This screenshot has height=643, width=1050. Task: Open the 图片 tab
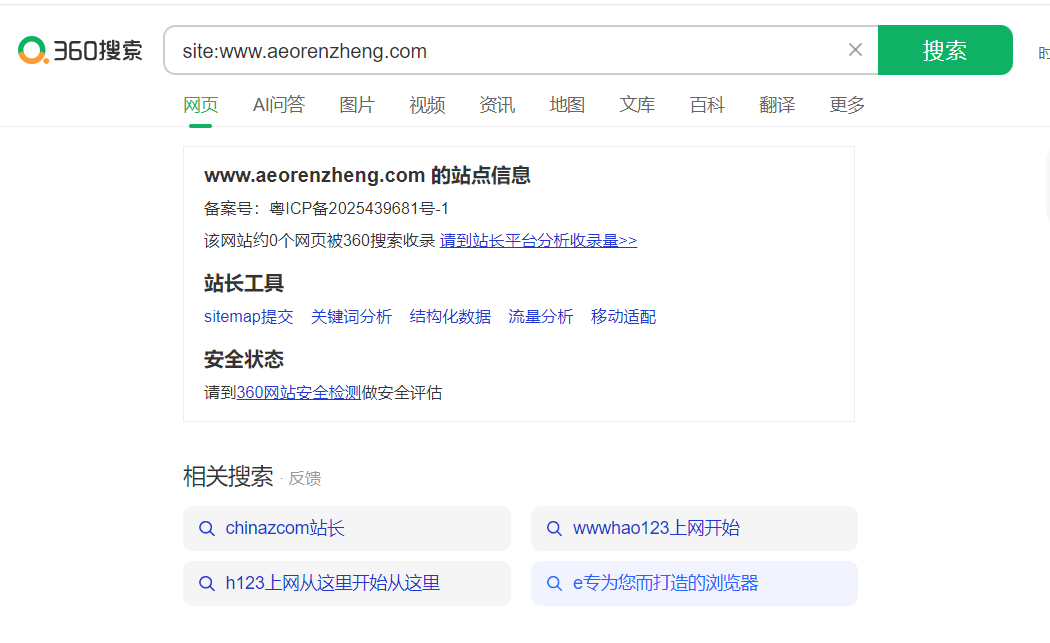point(357,105)
